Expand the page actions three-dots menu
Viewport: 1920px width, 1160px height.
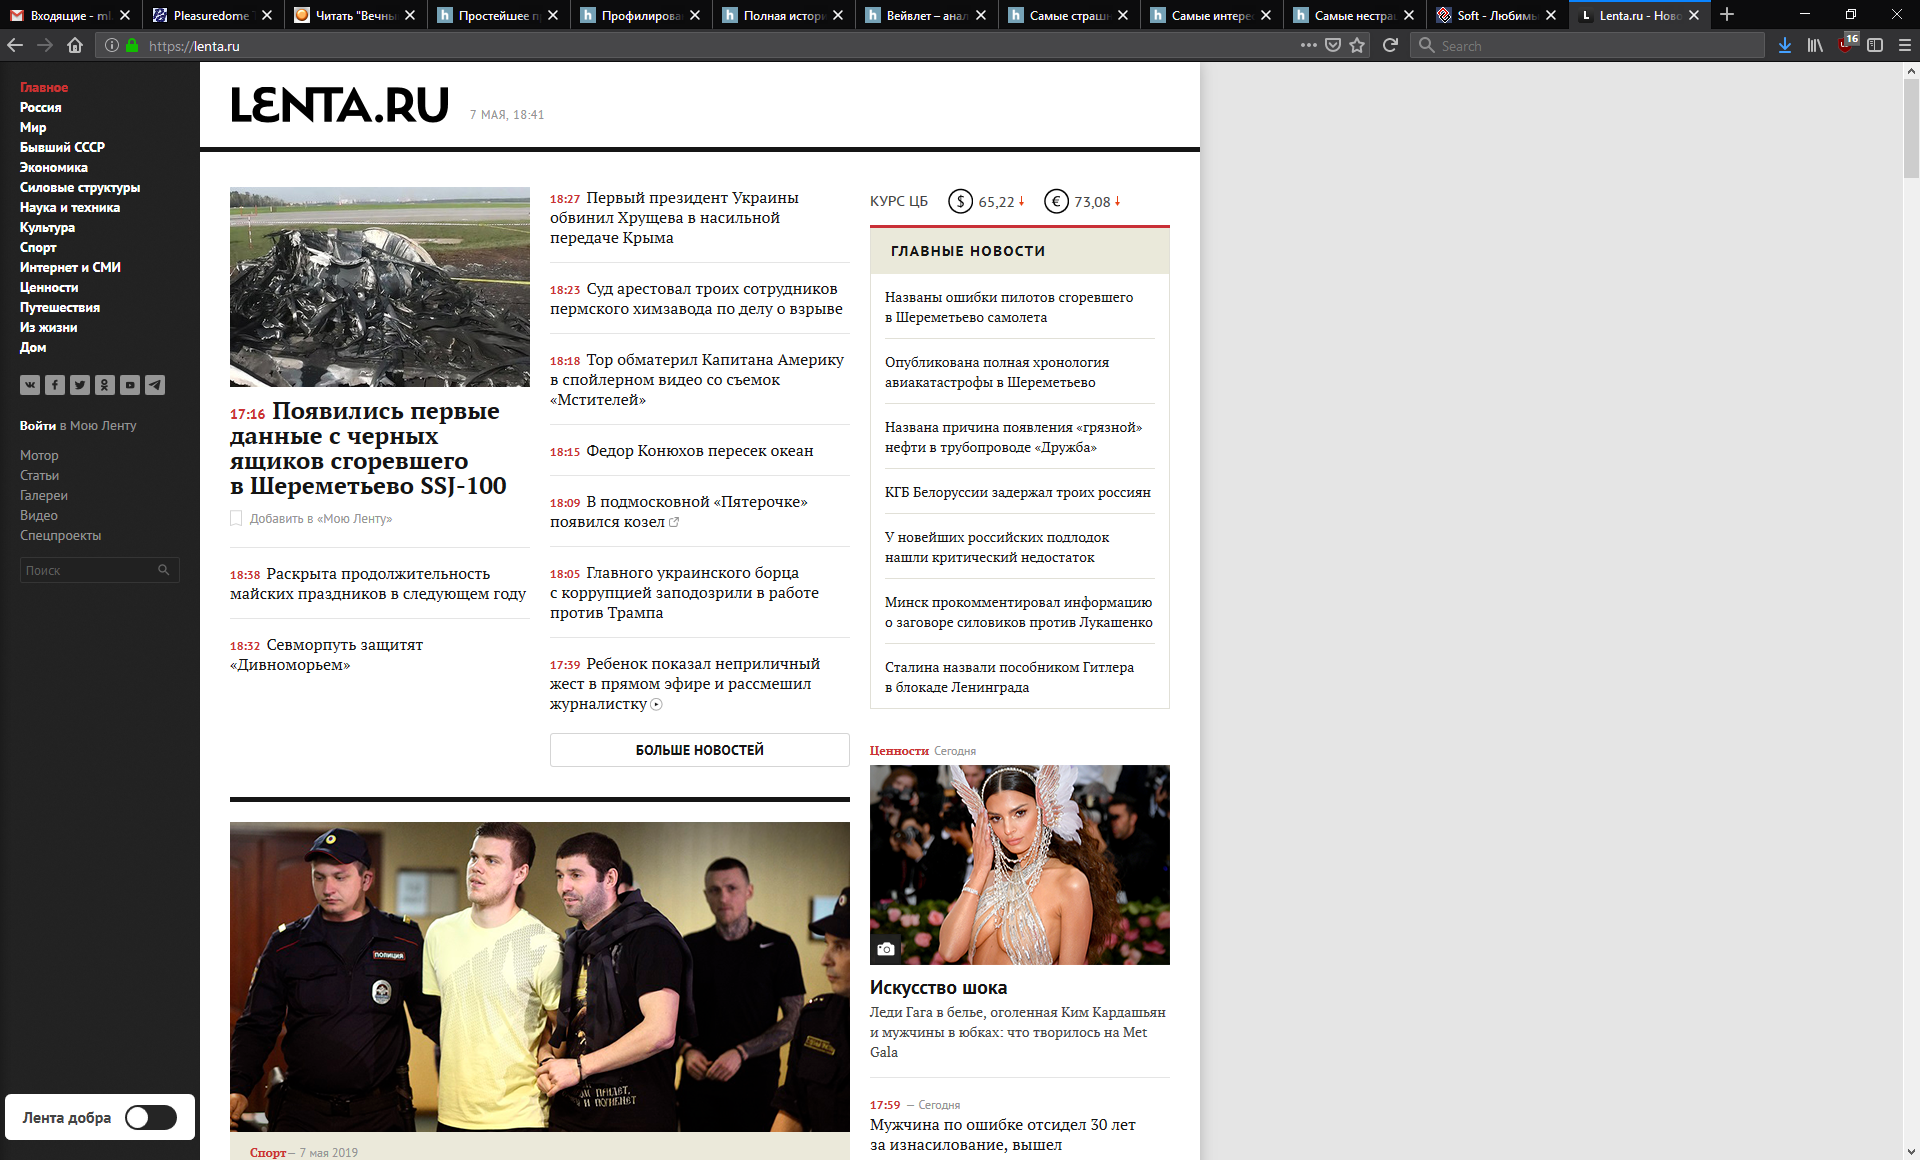(x=1308, y=45)
